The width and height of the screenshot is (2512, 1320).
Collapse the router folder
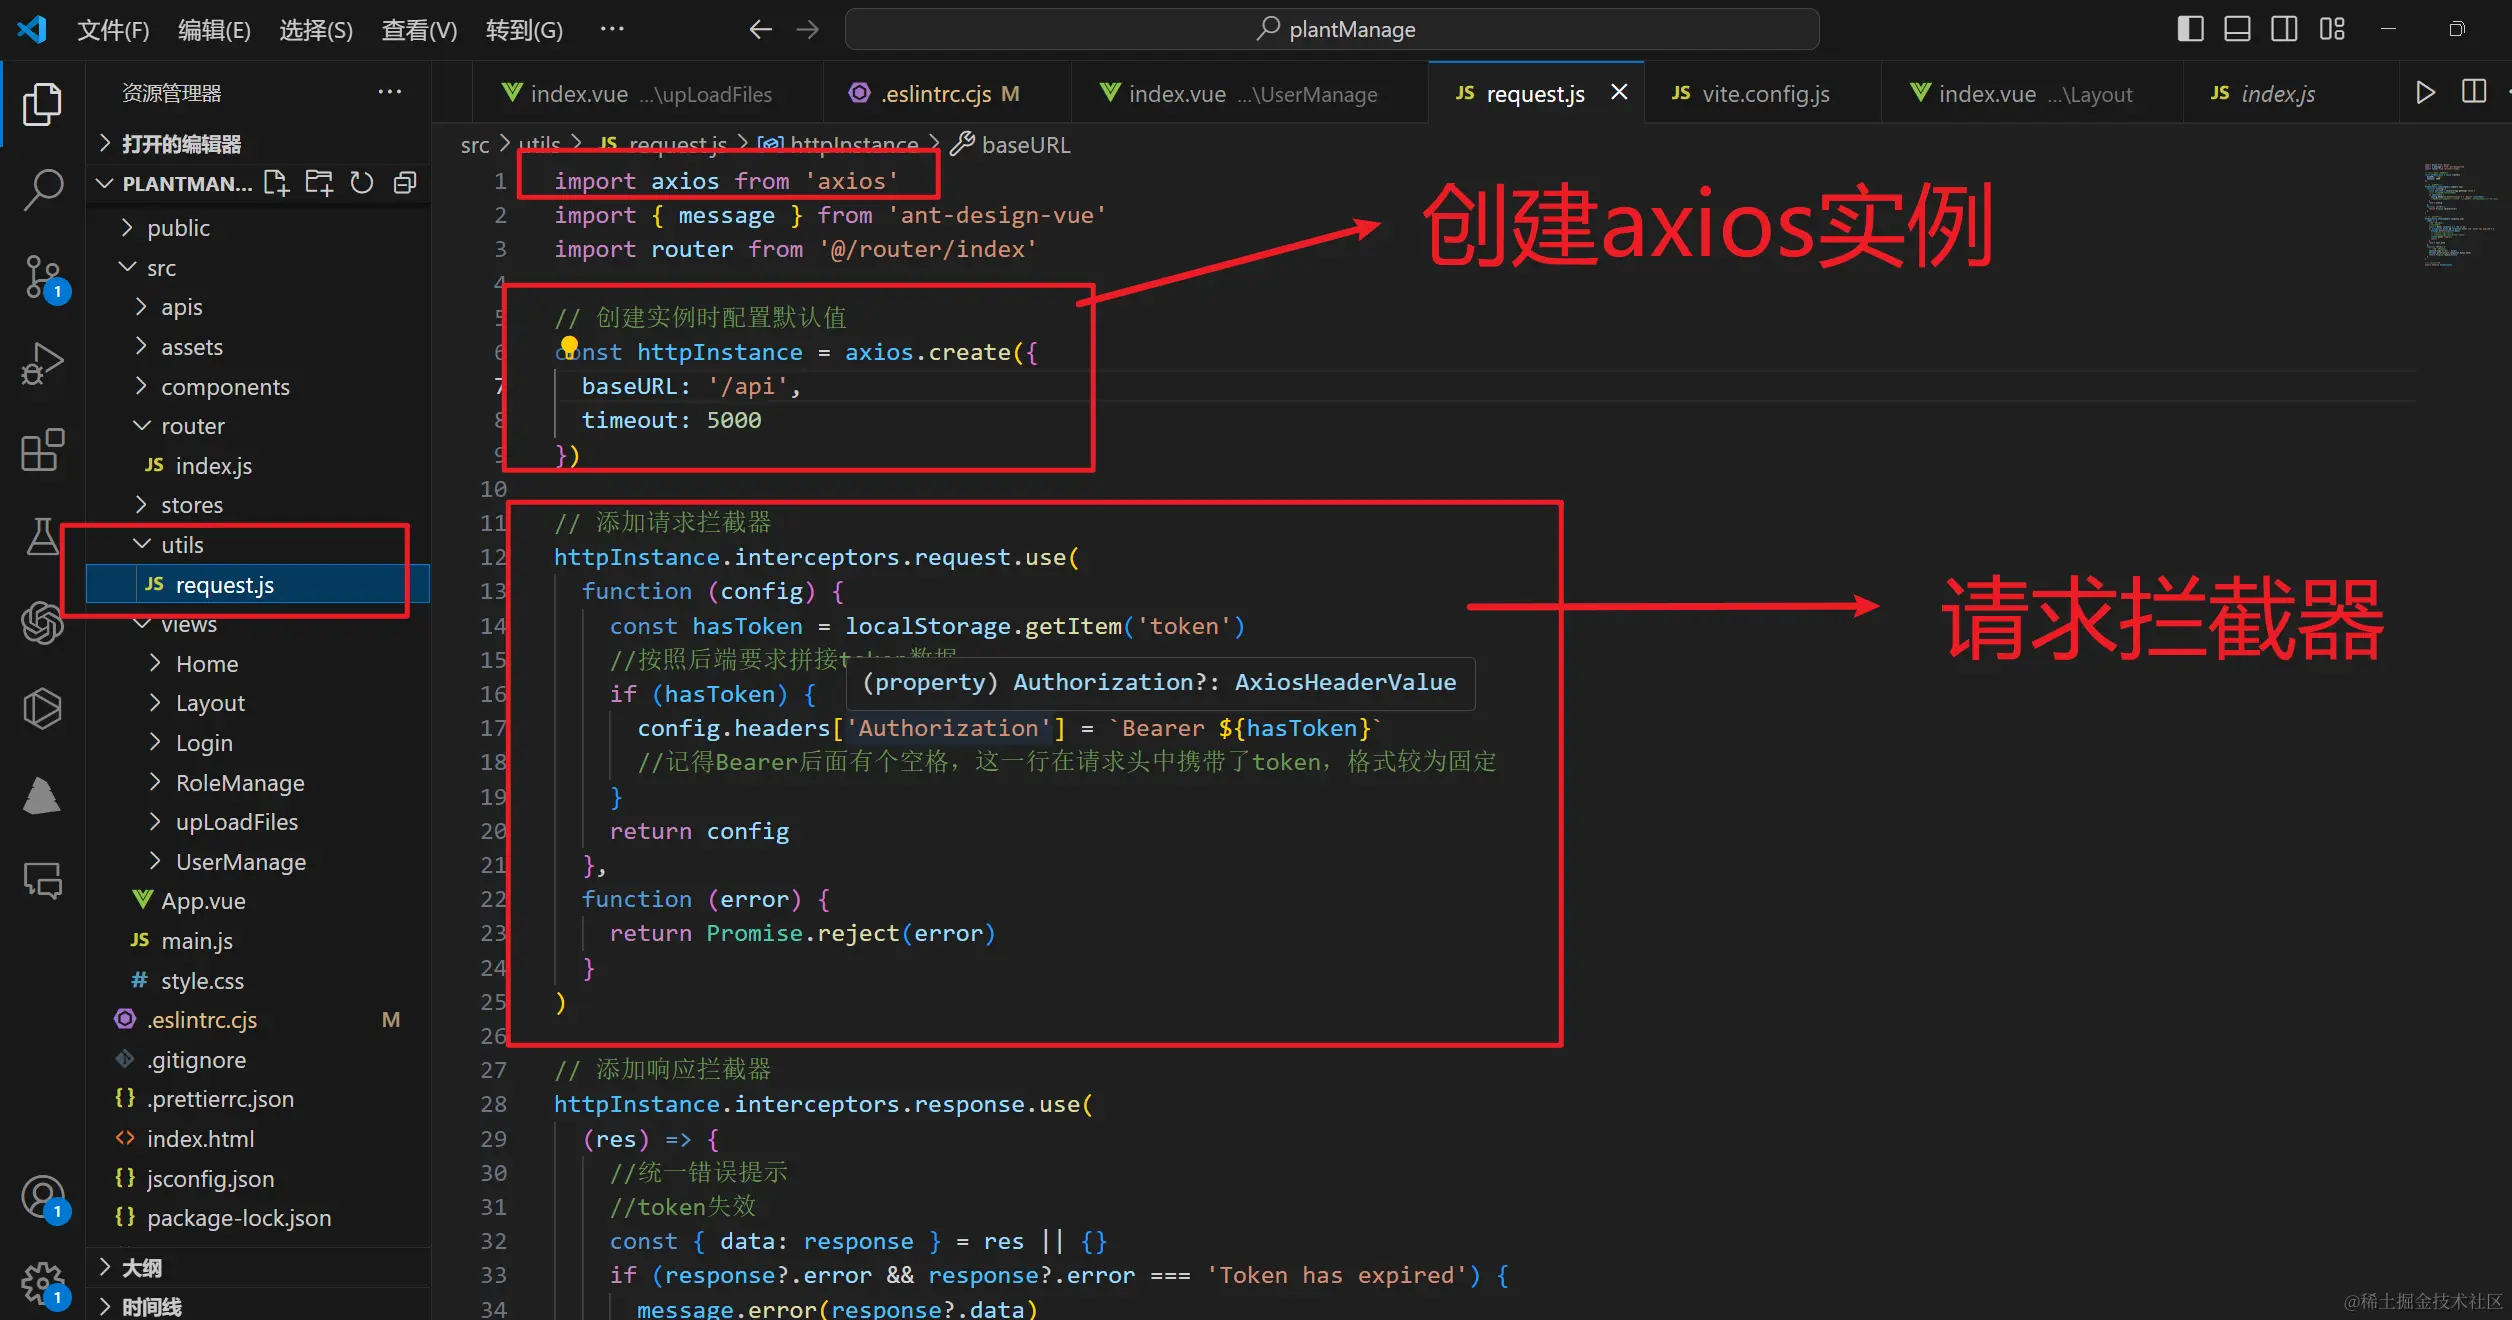258,426
